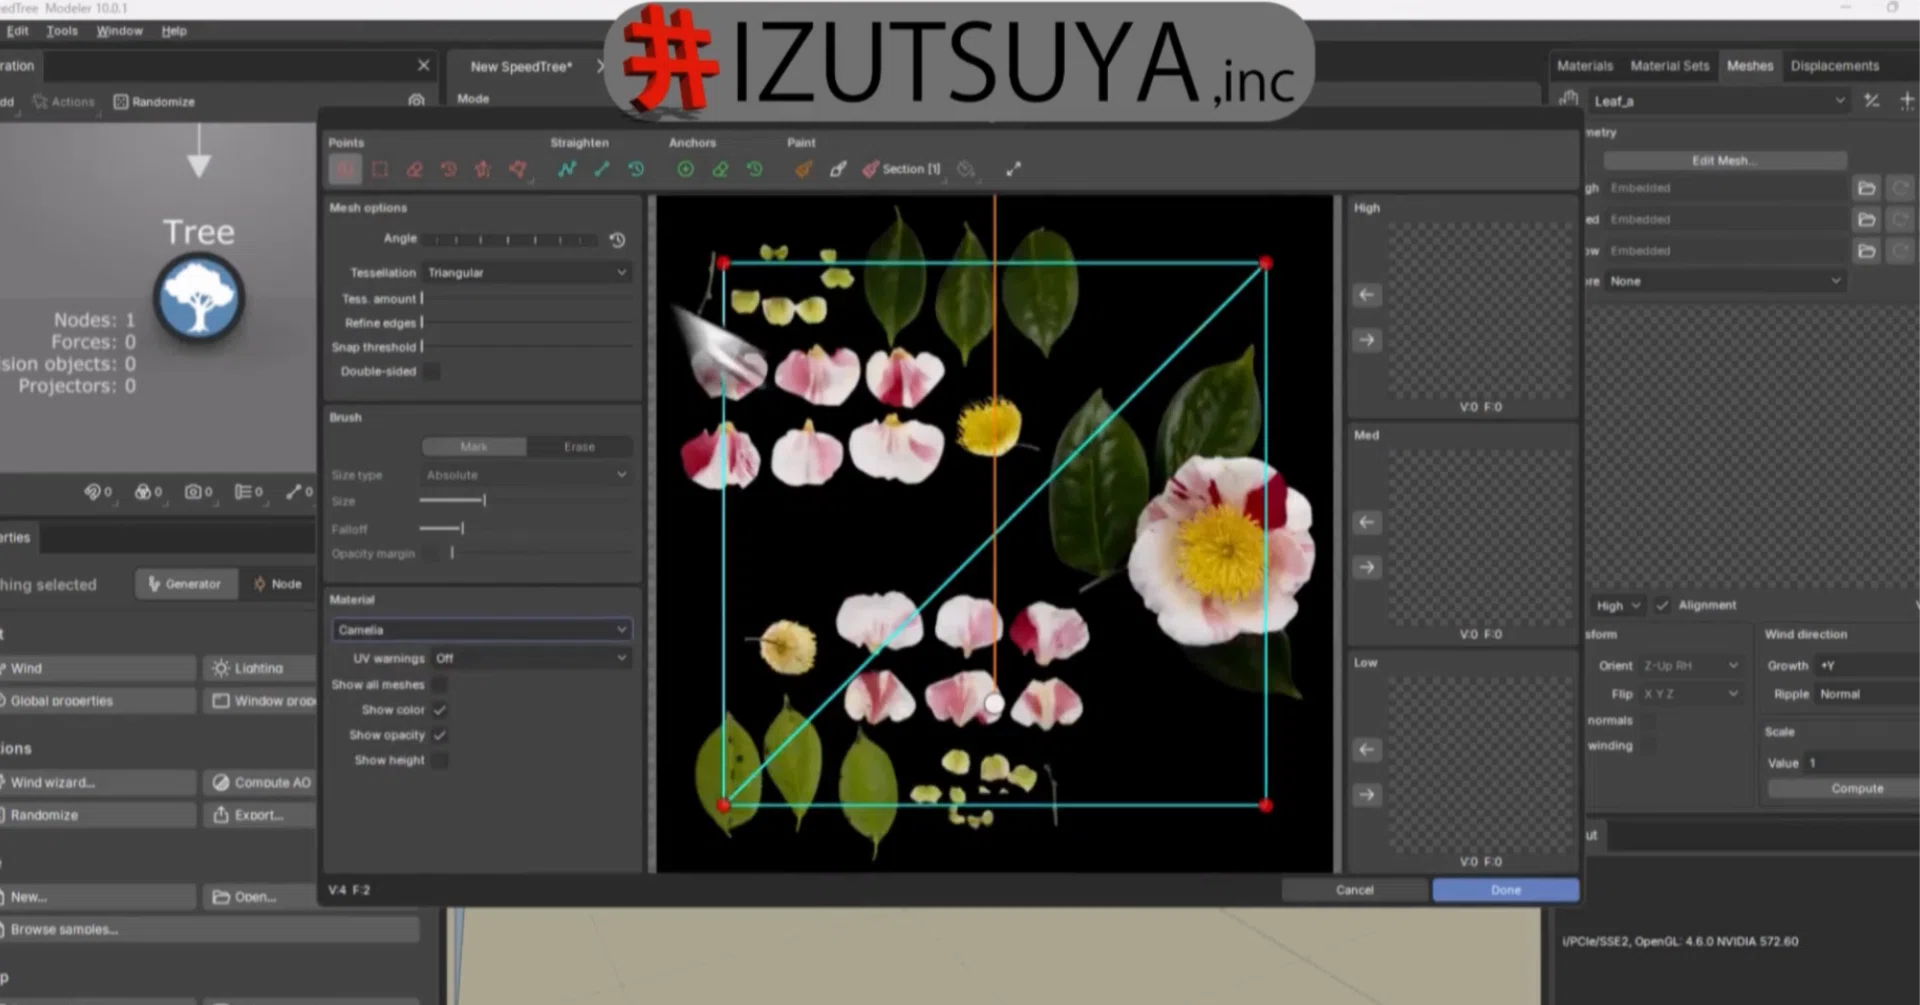Screen dimensions: 1920x1005
Task: Enable the Show height checkbox
Action: [x=439, y=760]
